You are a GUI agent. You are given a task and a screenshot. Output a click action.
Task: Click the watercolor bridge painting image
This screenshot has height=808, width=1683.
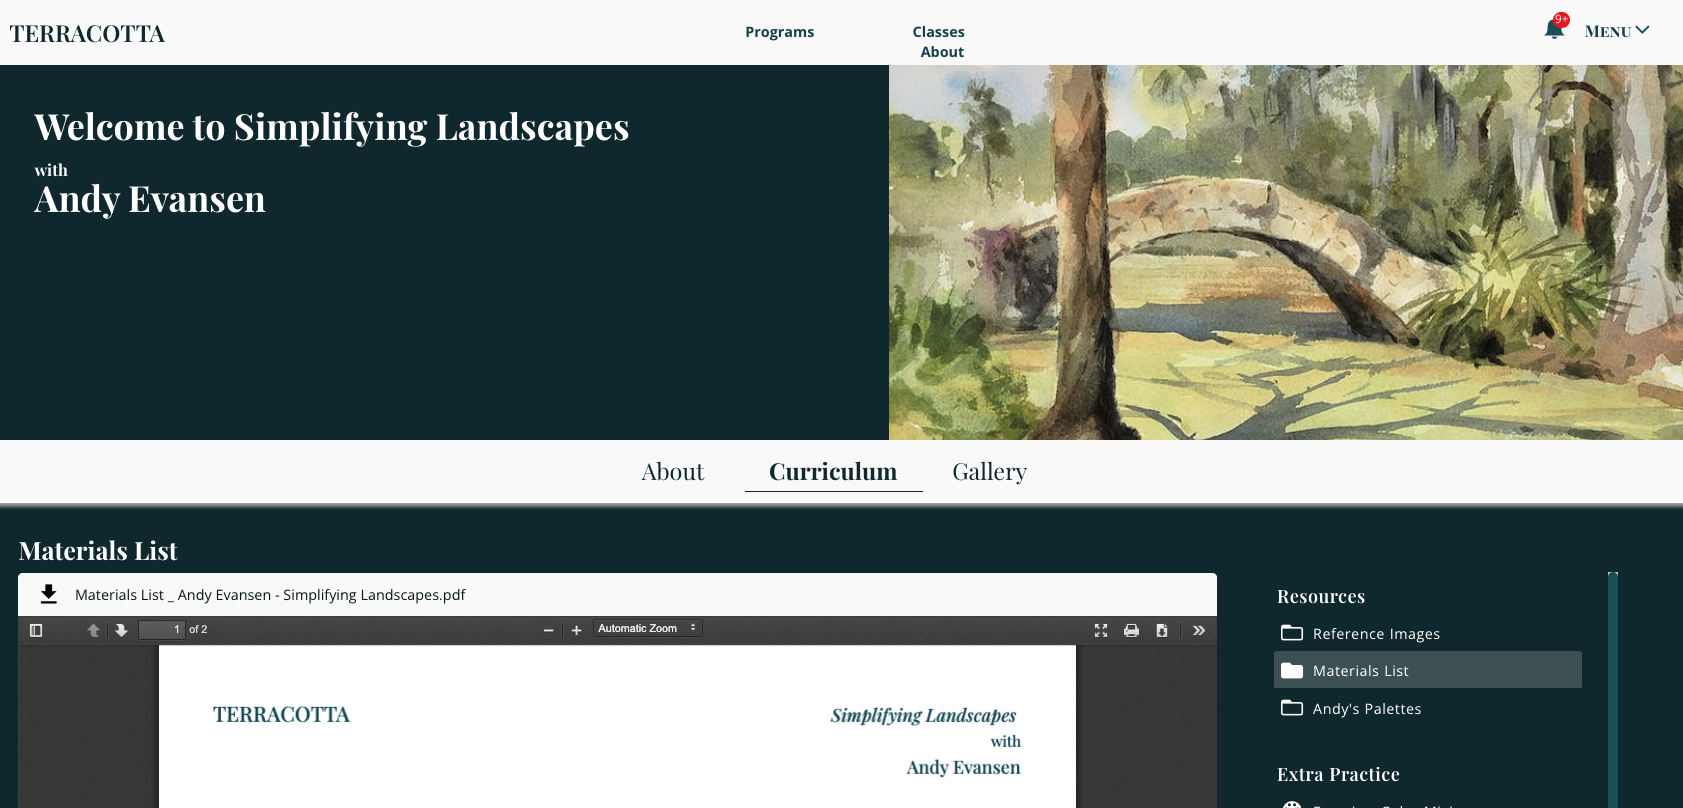[x=1286, y=252]
